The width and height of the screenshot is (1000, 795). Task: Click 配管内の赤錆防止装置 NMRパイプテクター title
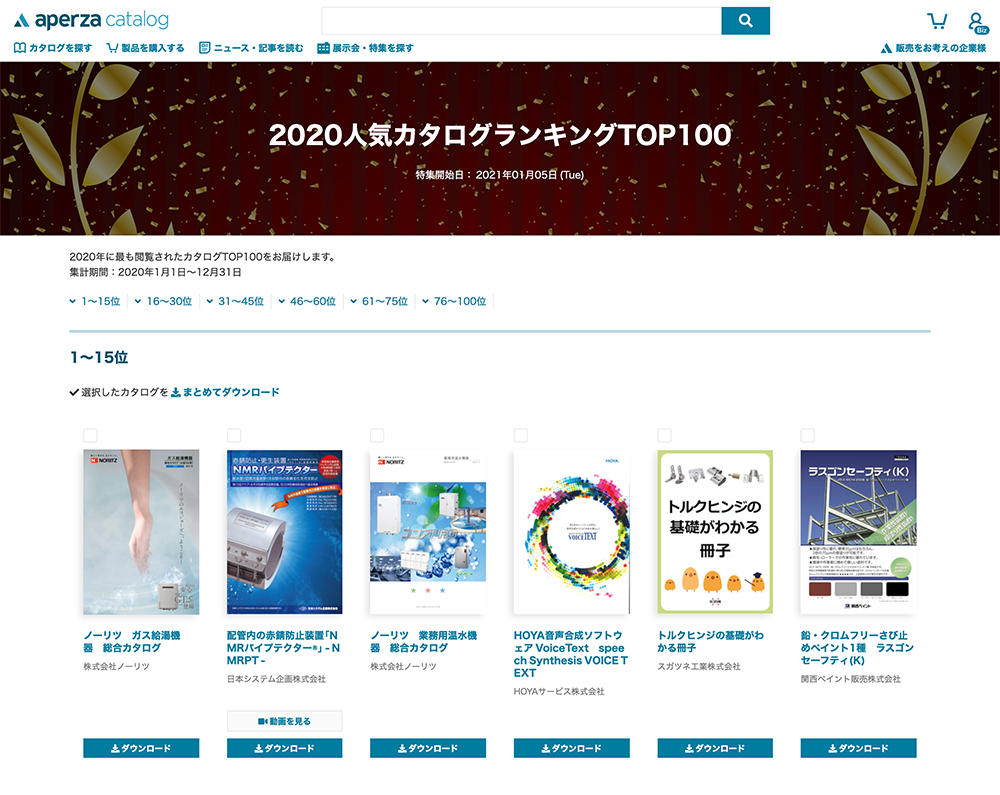283,648
